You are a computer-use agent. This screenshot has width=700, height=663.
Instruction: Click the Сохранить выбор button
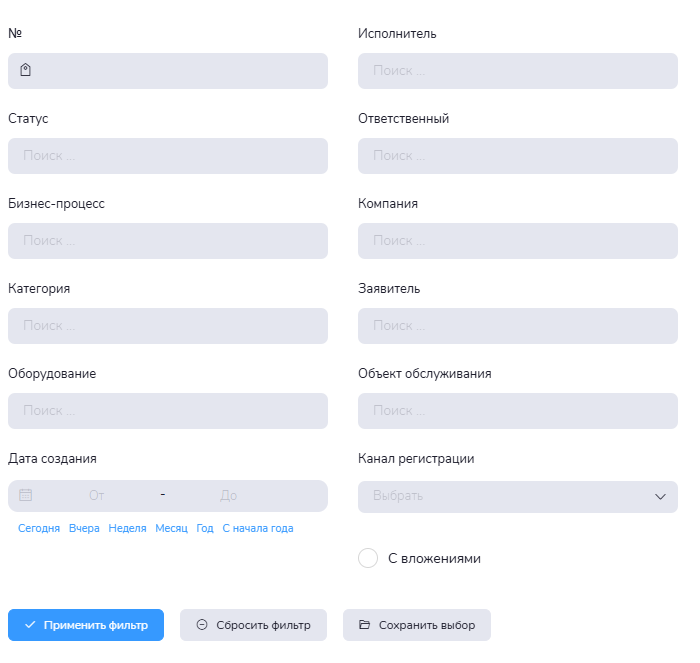417,625
